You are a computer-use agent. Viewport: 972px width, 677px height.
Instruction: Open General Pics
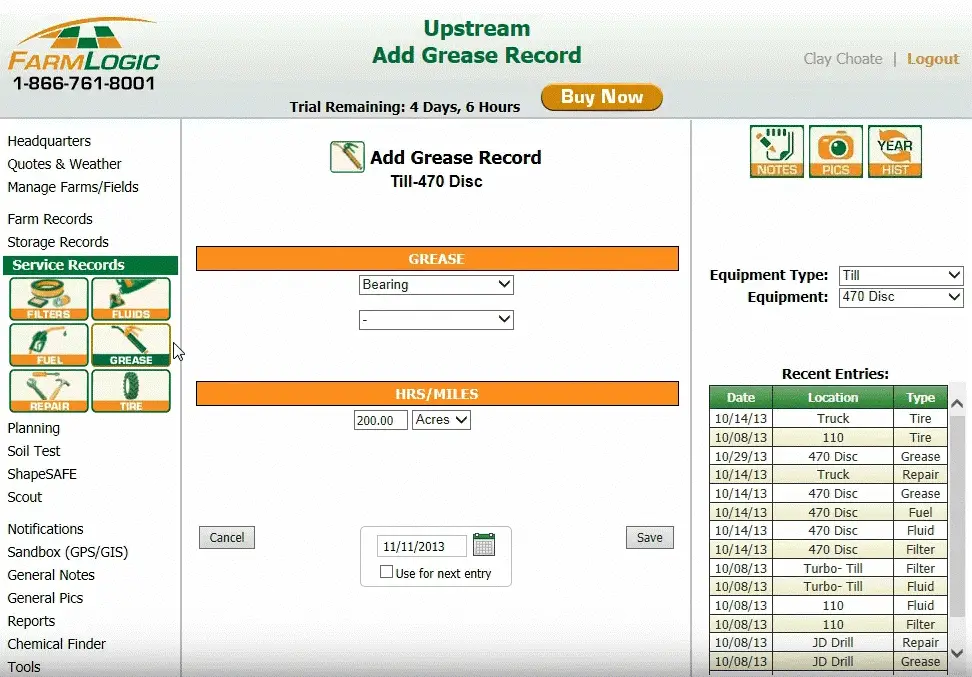[45, 598]
